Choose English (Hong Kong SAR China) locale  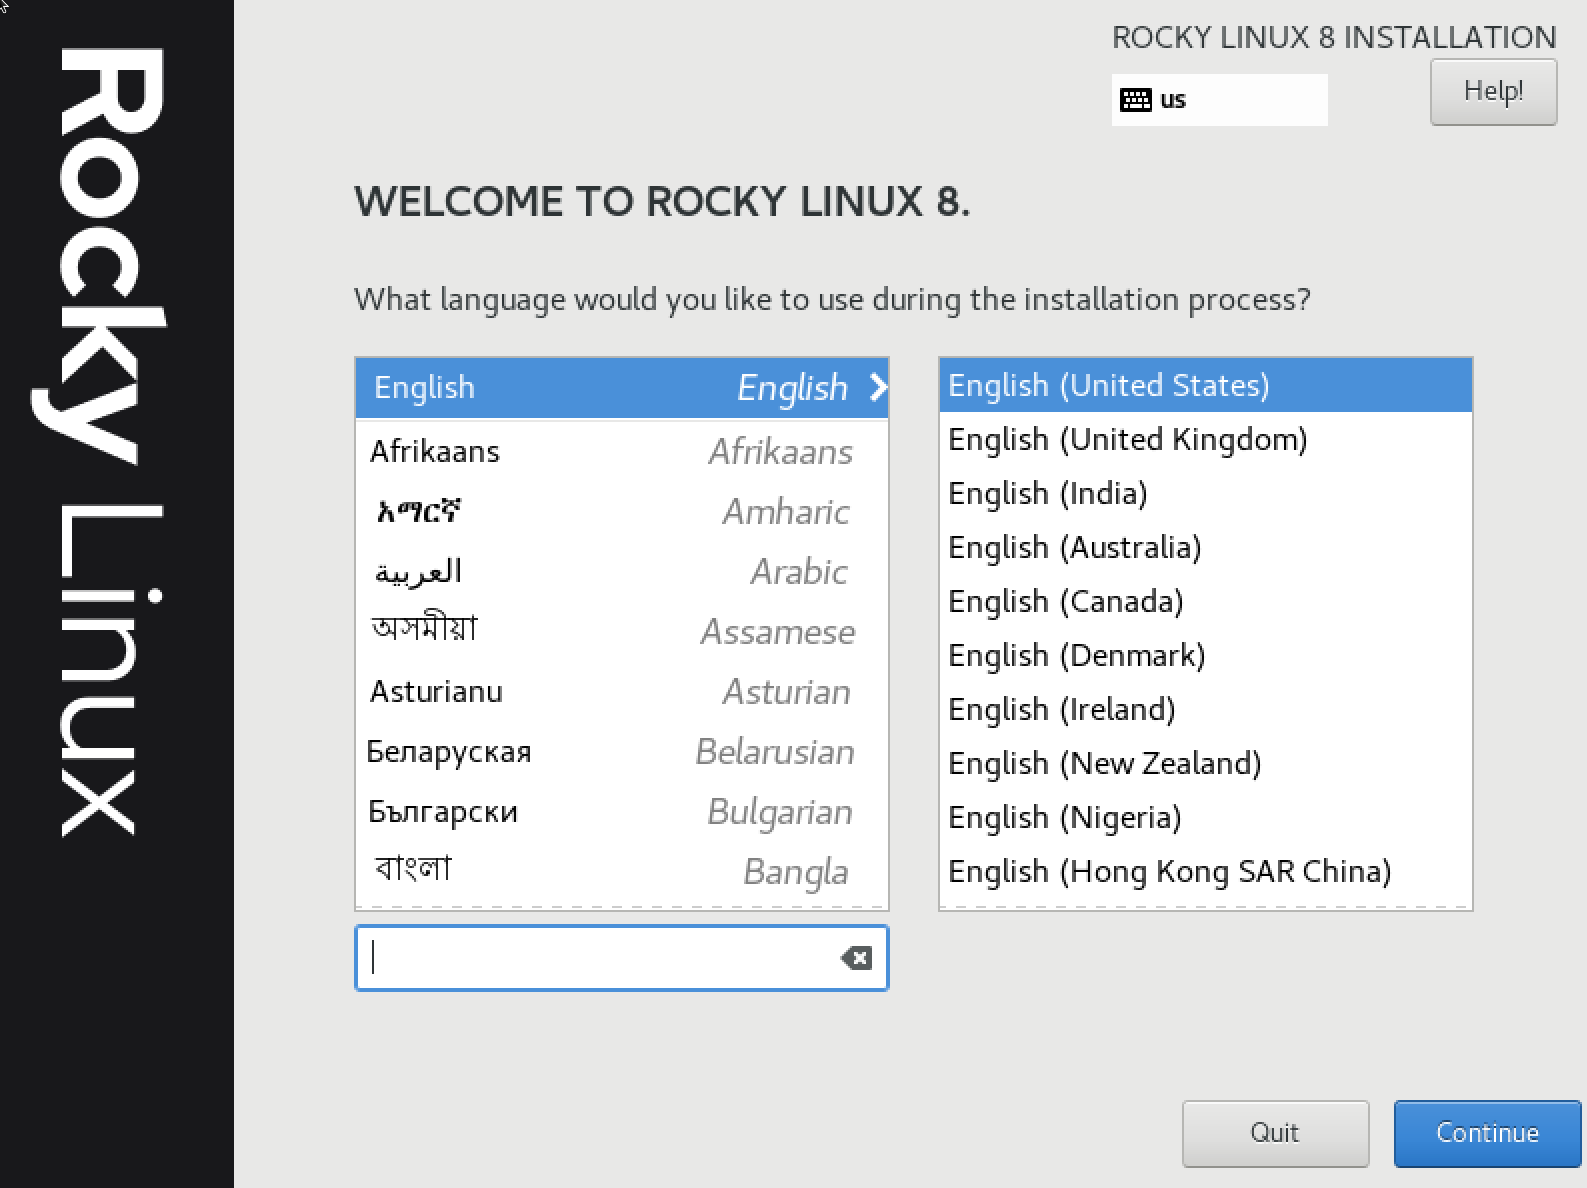pos(1205,871)
